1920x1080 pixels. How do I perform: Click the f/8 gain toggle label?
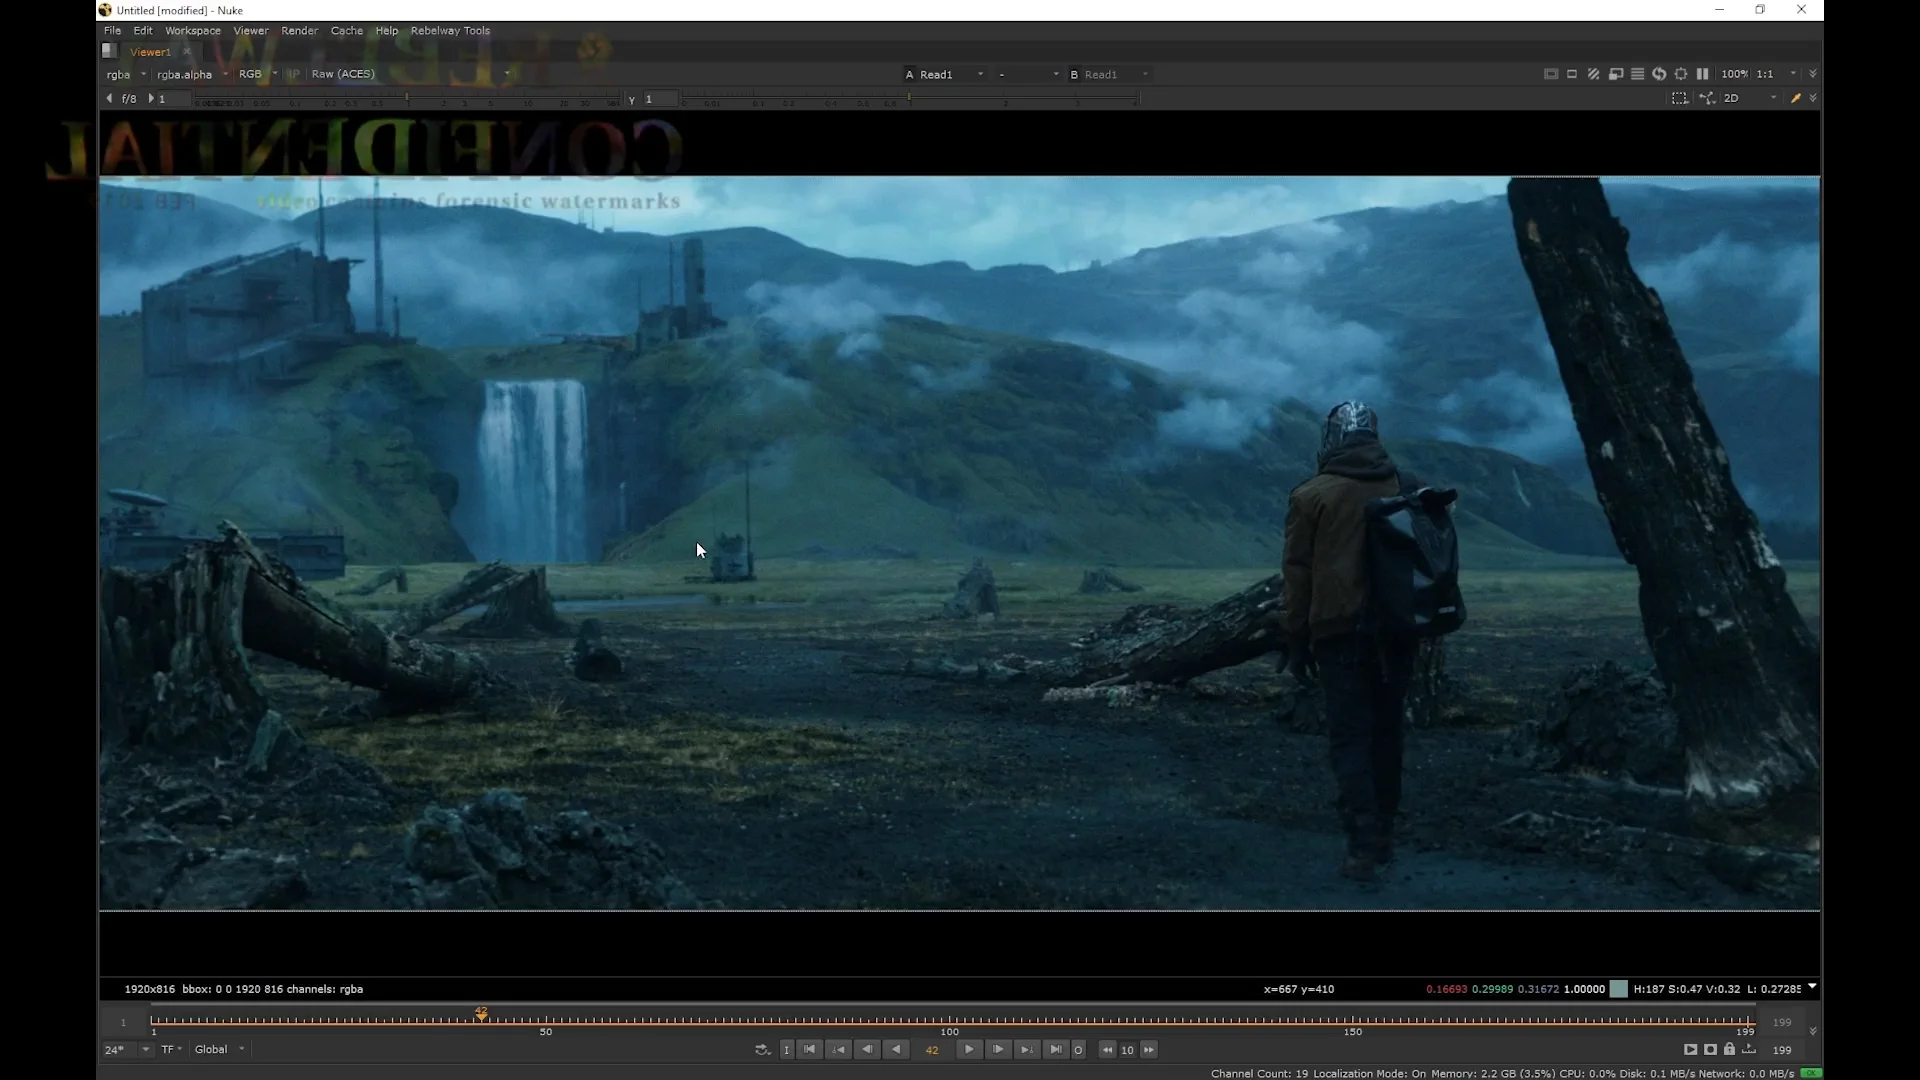129,98
